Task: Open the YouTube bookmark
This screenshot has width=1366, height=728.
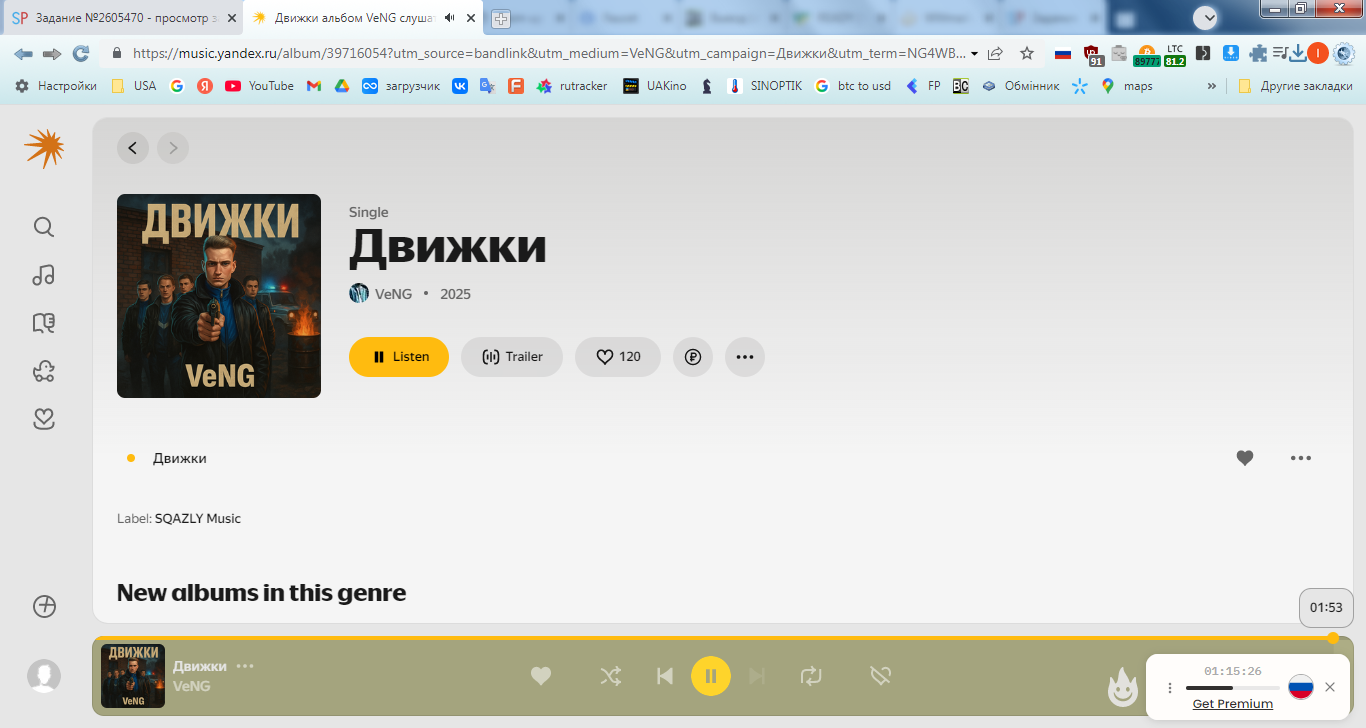Action: (260, 86)
